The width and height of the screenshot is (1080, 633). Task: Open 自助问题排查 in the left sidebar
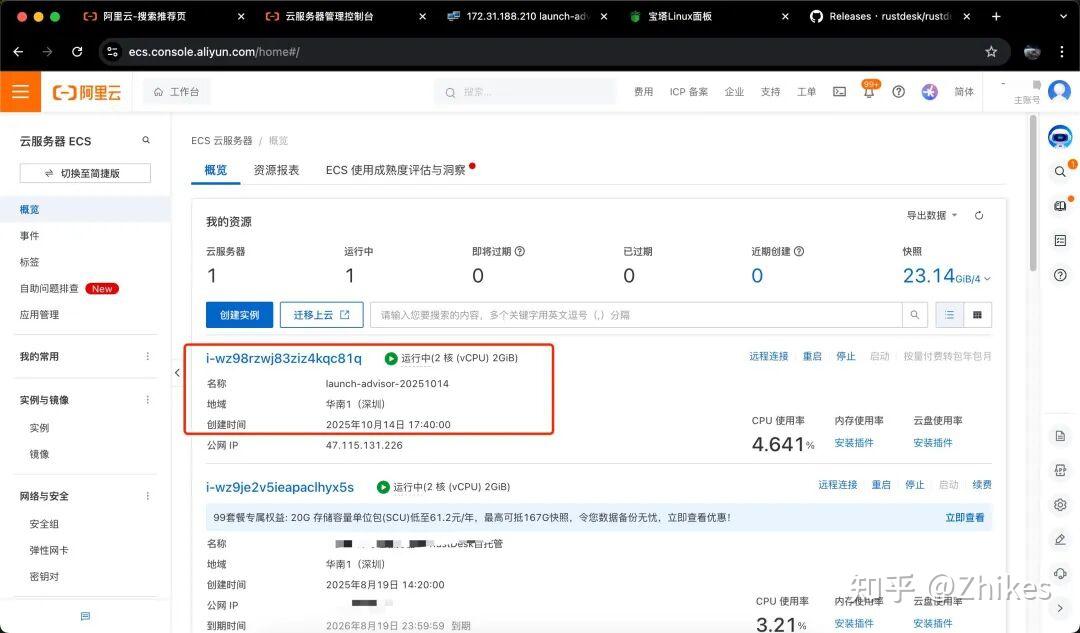pyautogui.click(x=49, y=289)
